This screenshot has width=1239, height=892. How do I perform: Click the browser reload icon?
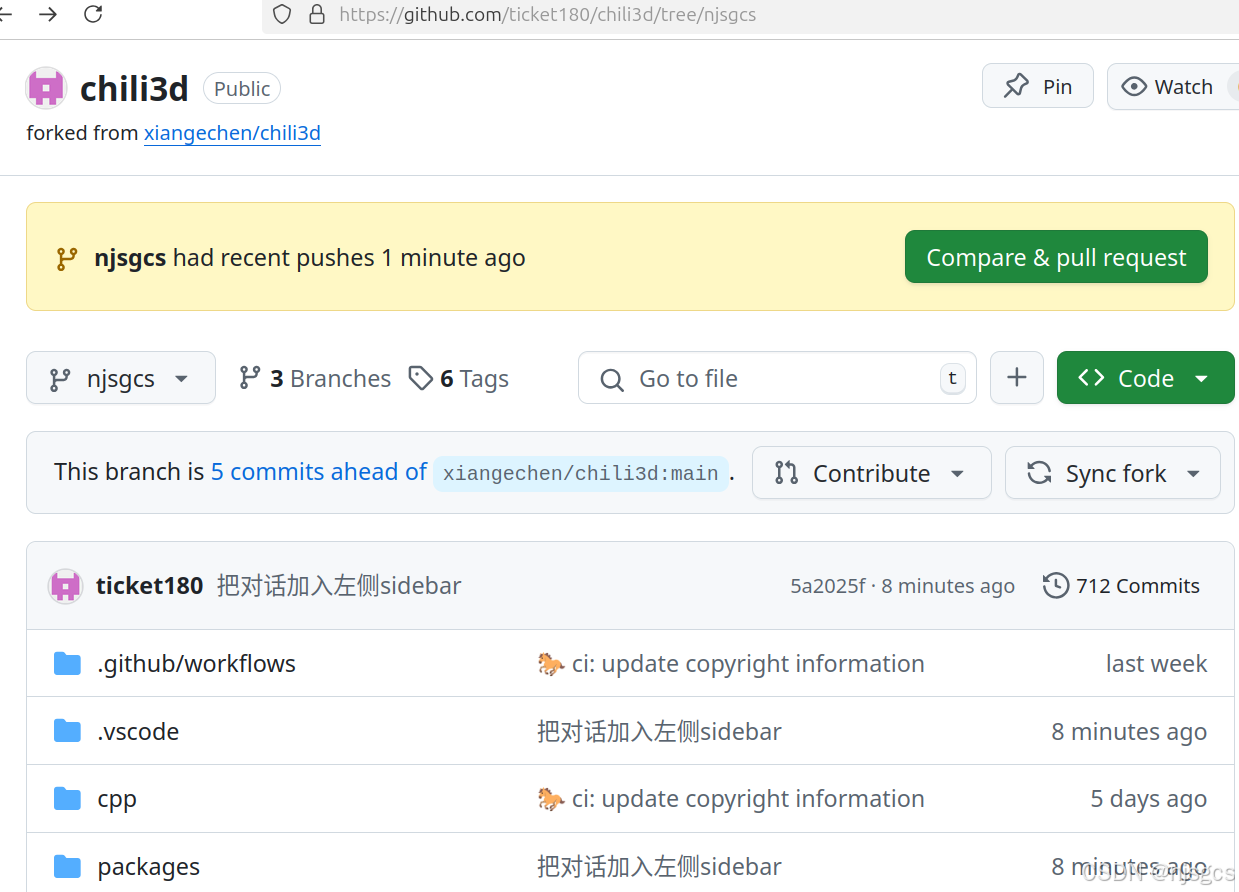tap(93, 14)
